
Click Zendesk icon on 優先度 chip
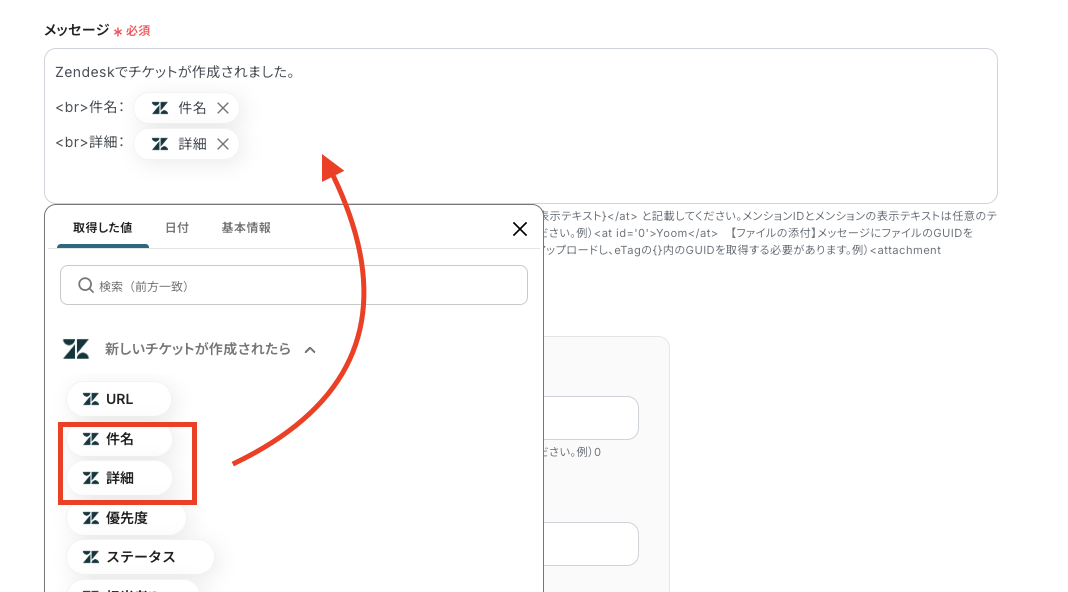tap(91, 518)
